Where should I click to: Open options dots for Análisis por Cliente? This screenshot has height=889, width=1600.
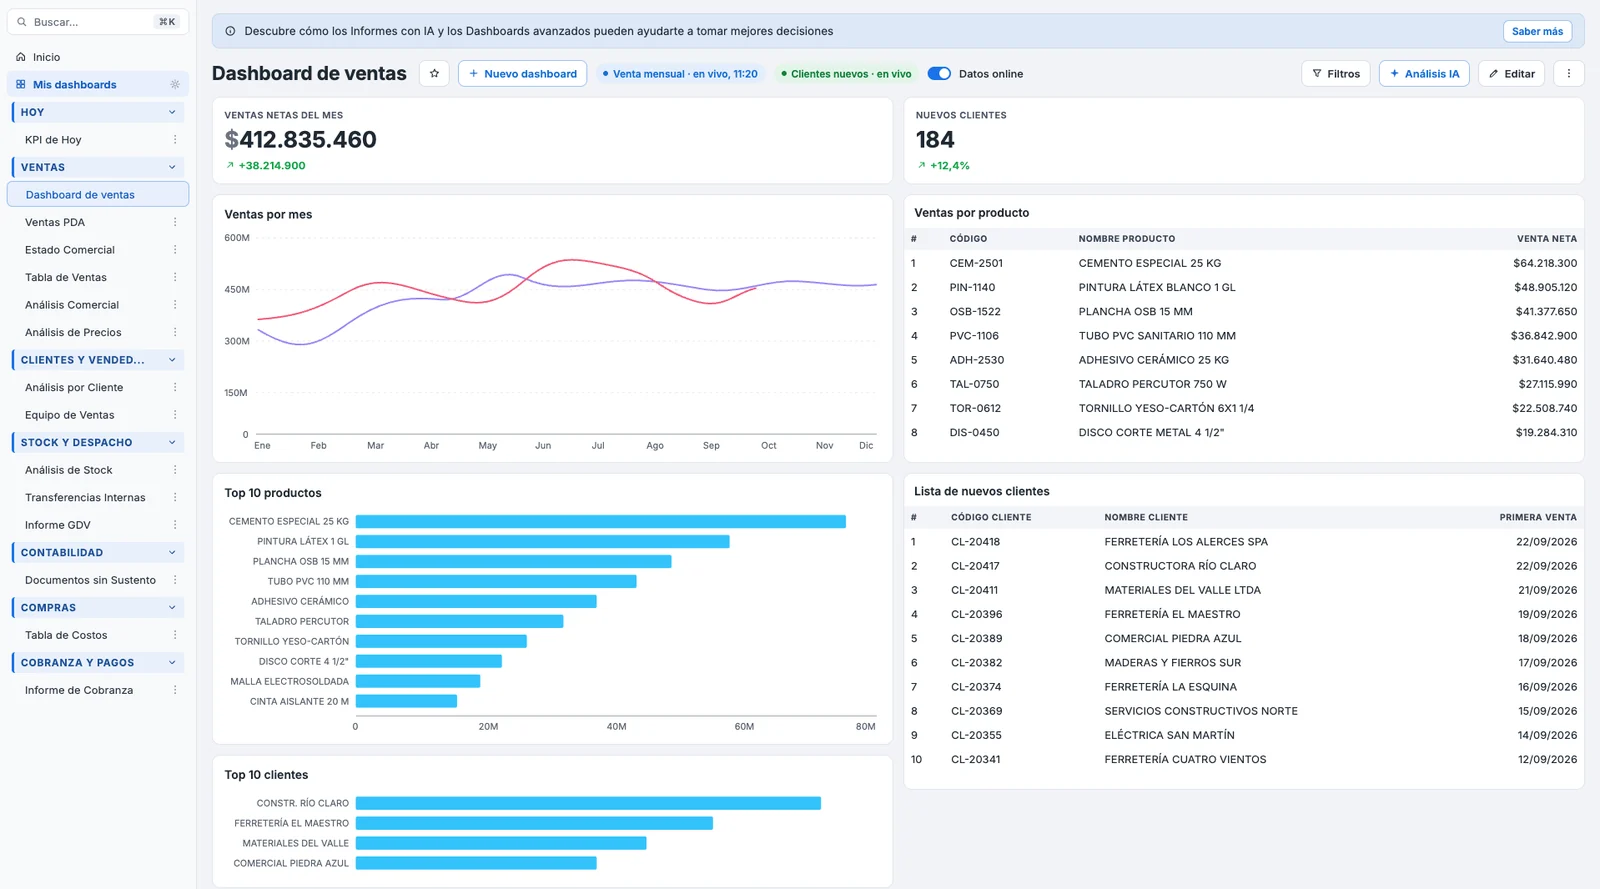tap(175, 387)
